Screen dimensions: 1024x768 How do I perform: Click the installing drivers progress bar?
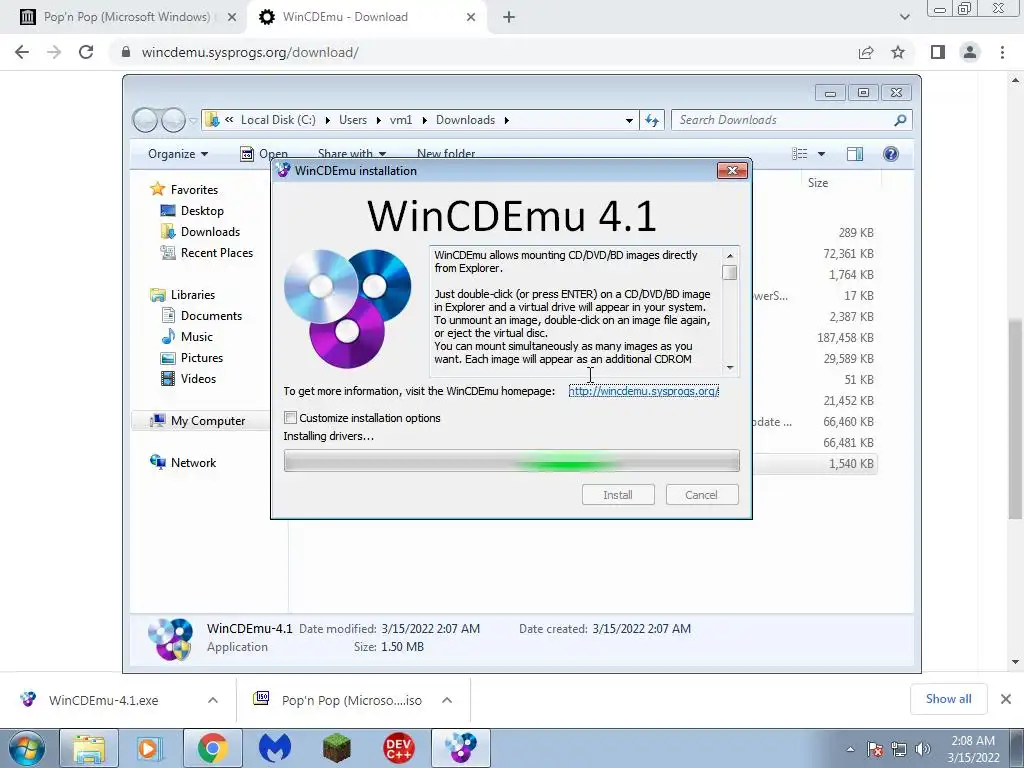coord(511,460)
